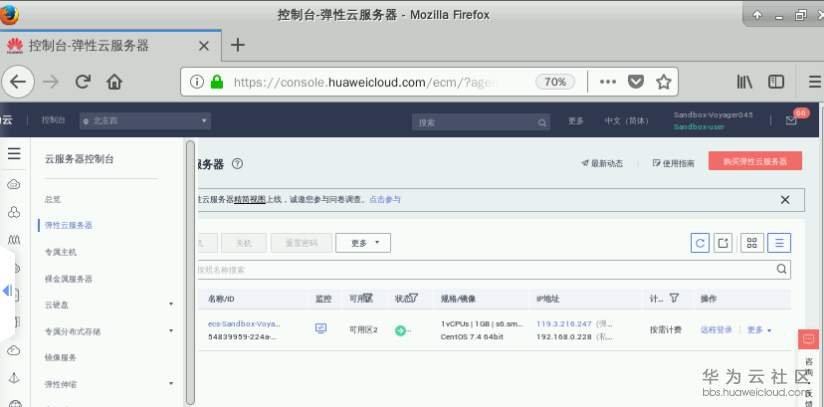824x407 pixels.
Task: Click the red 购买弹性云服务器 button
Action: (x=755, y=161)
